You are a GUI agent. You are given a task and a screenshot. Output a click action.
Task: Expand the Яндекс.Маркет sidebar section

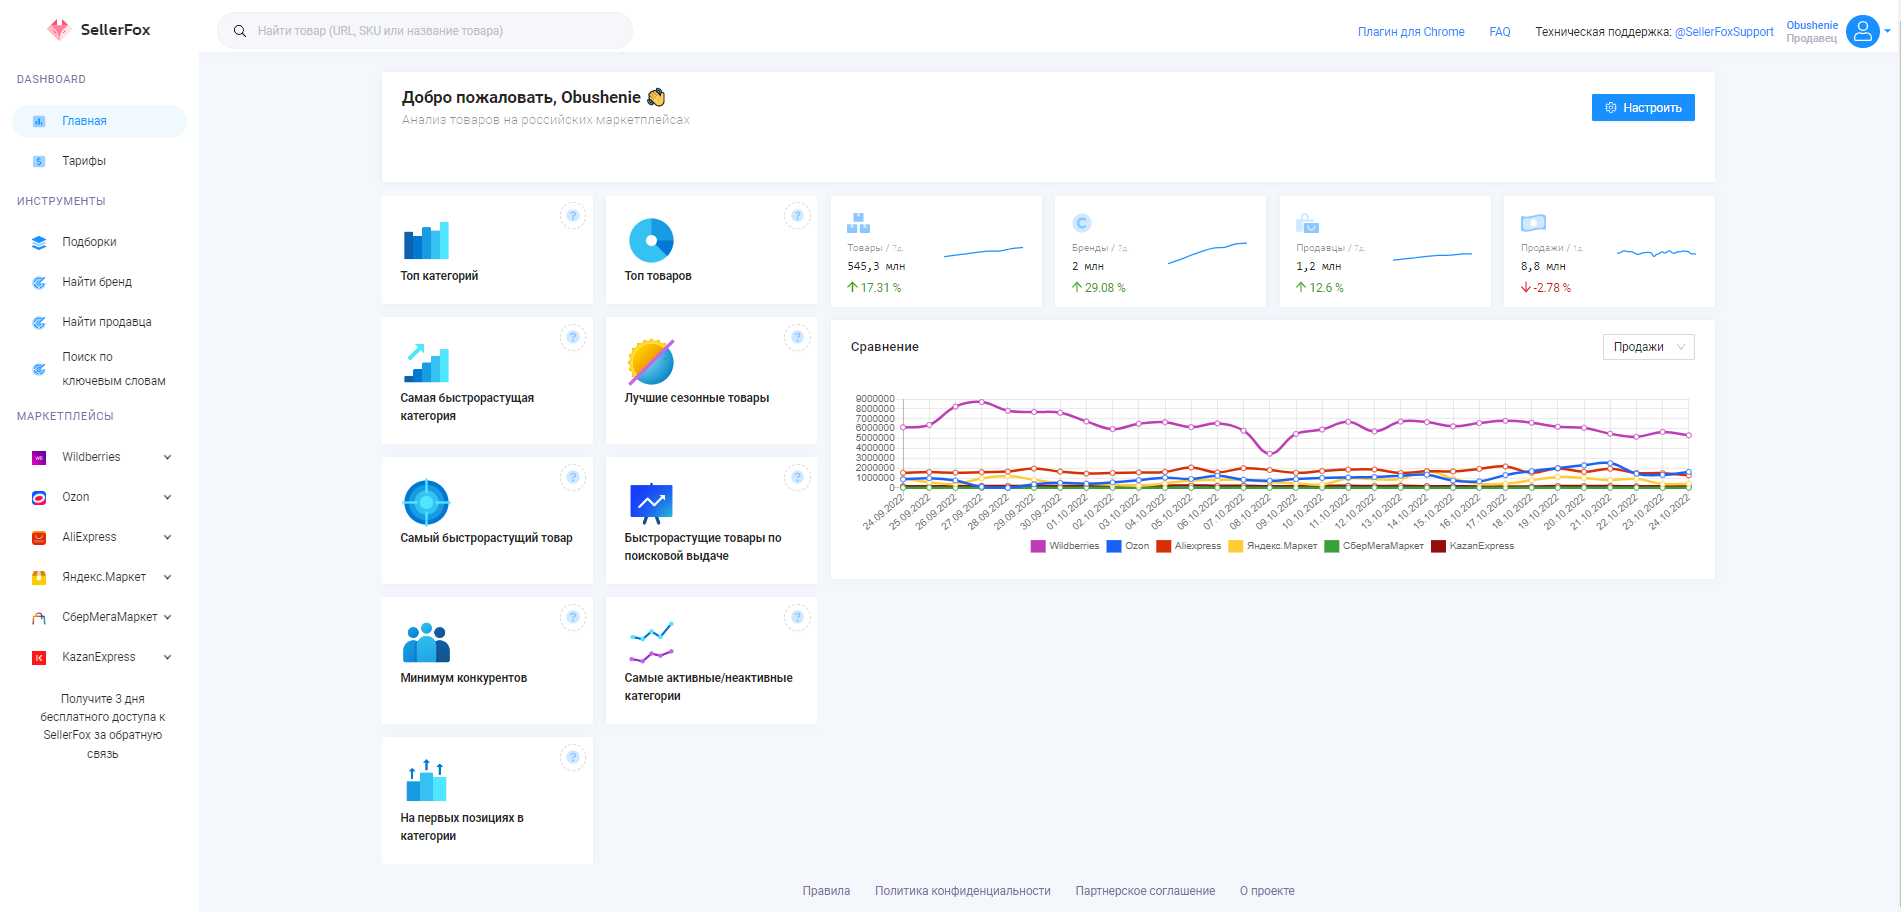(167, 577)
